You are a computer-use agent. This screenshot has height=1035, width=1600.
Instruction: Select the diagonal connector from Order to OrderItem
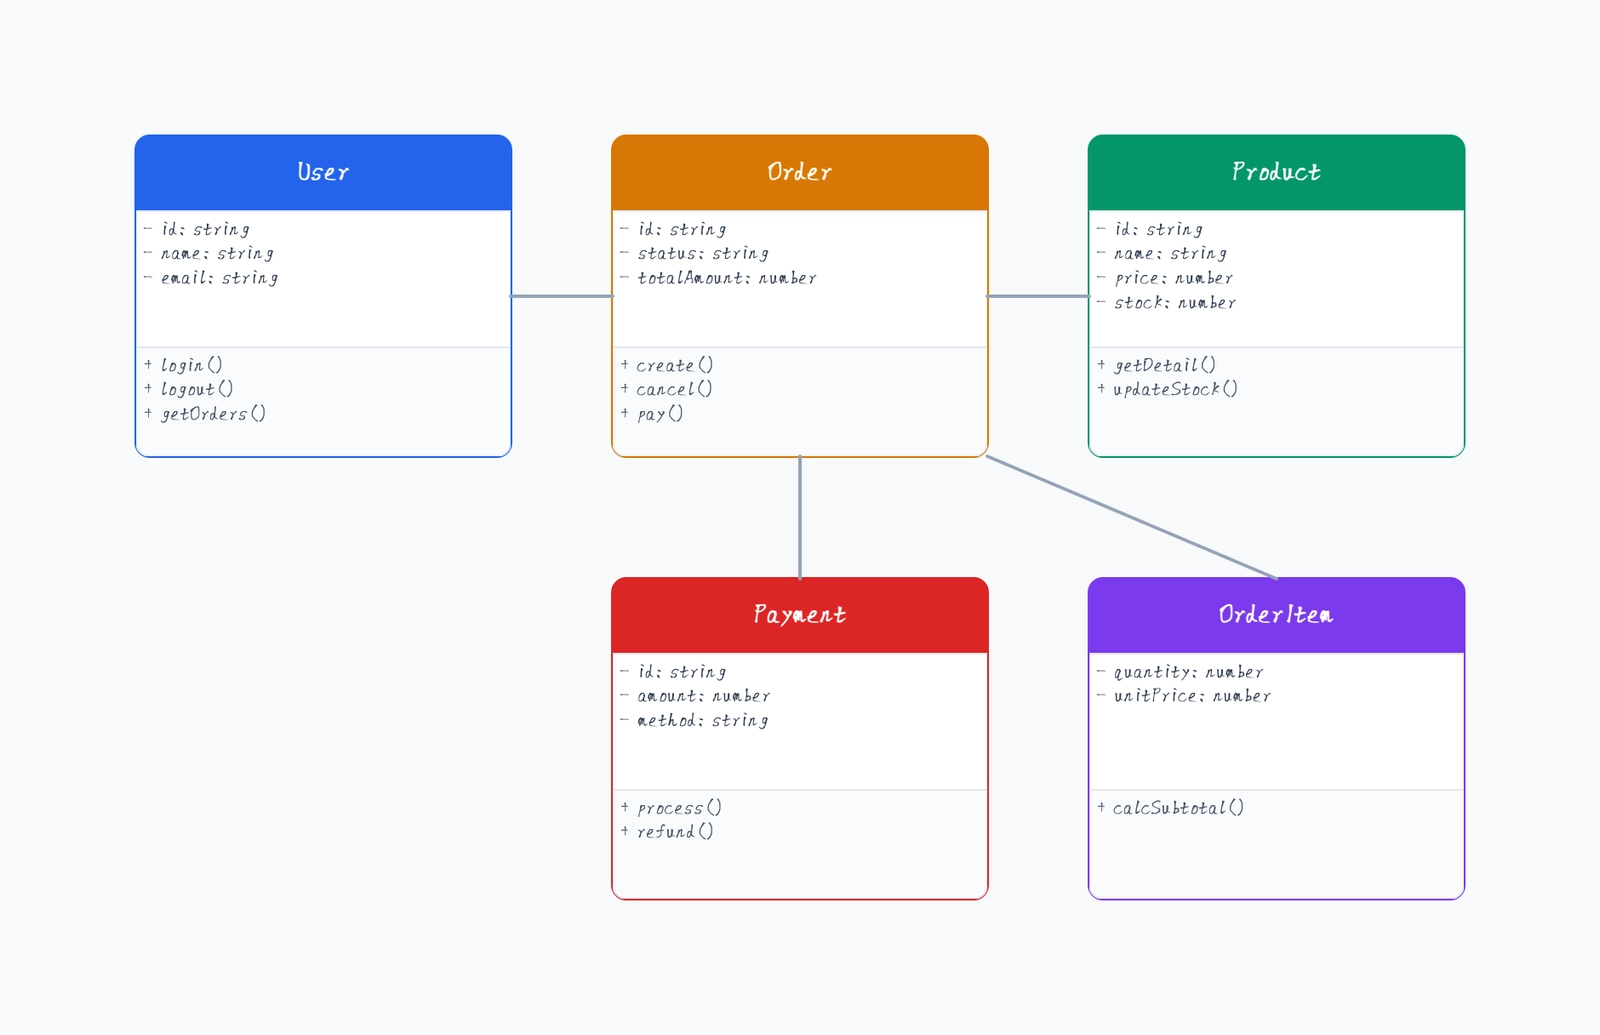click(x=1132, y=517)
